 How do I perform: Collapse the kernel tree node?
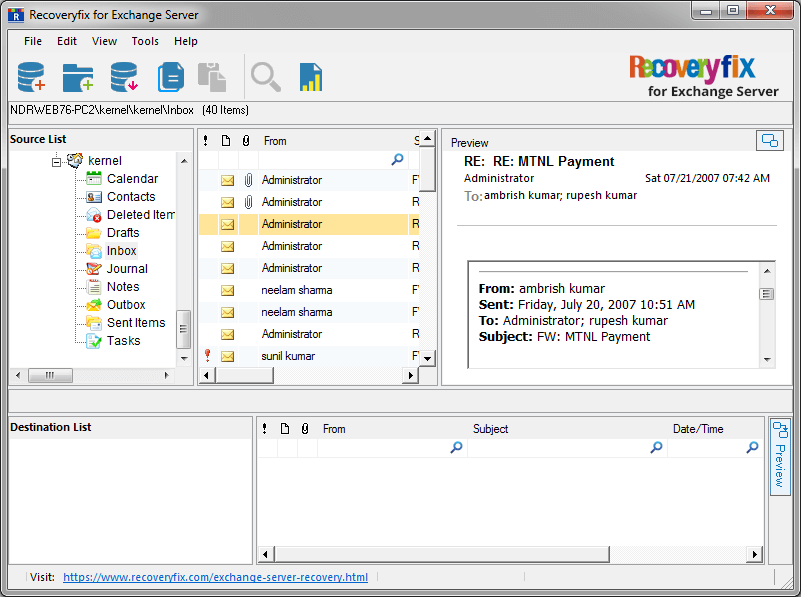point(56,162)
